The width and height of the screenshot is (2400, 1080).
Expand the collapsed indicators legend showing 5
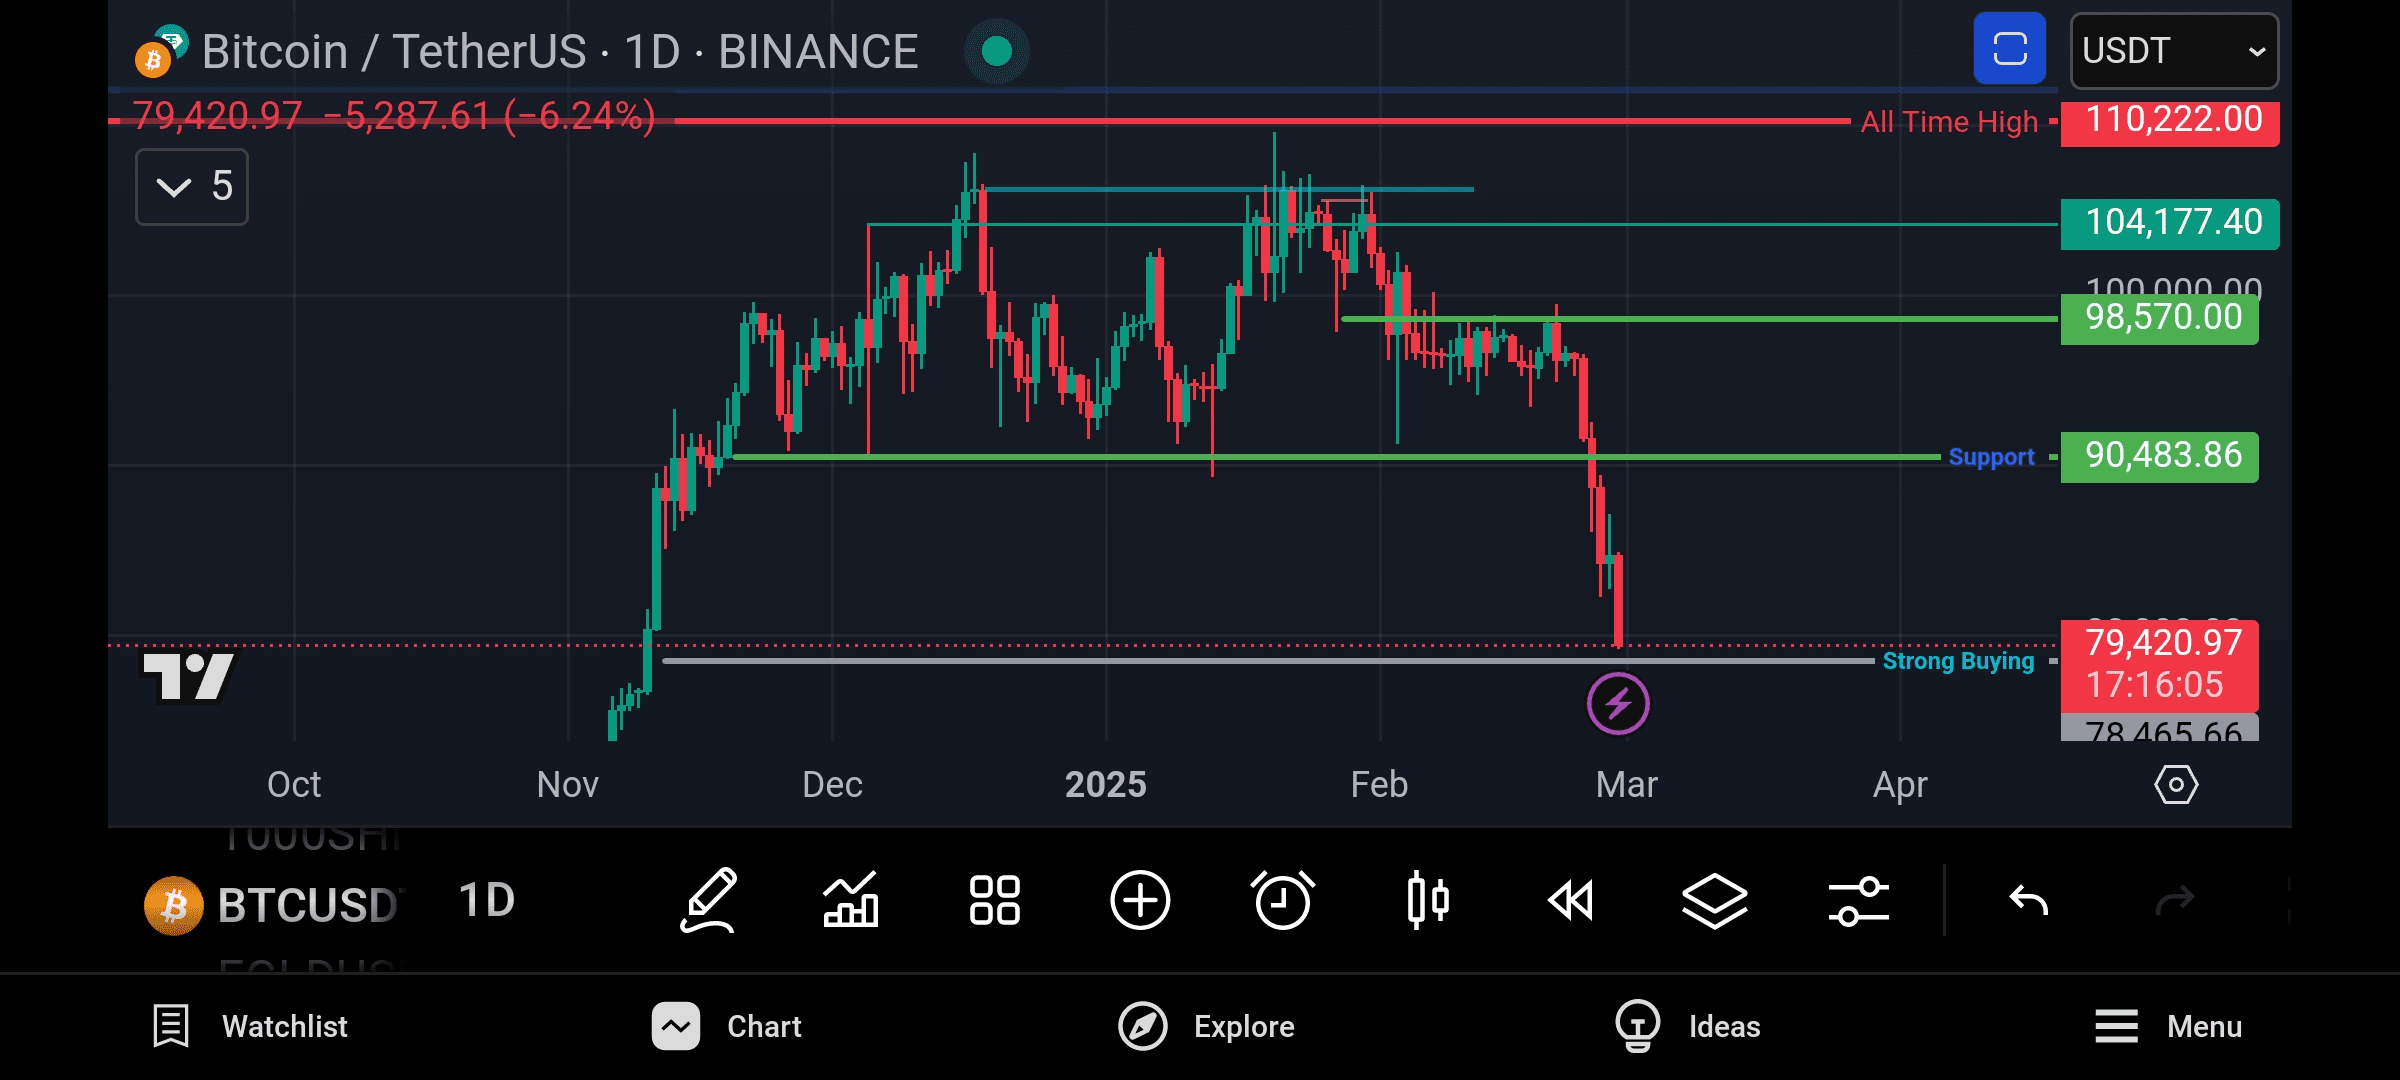192,187
